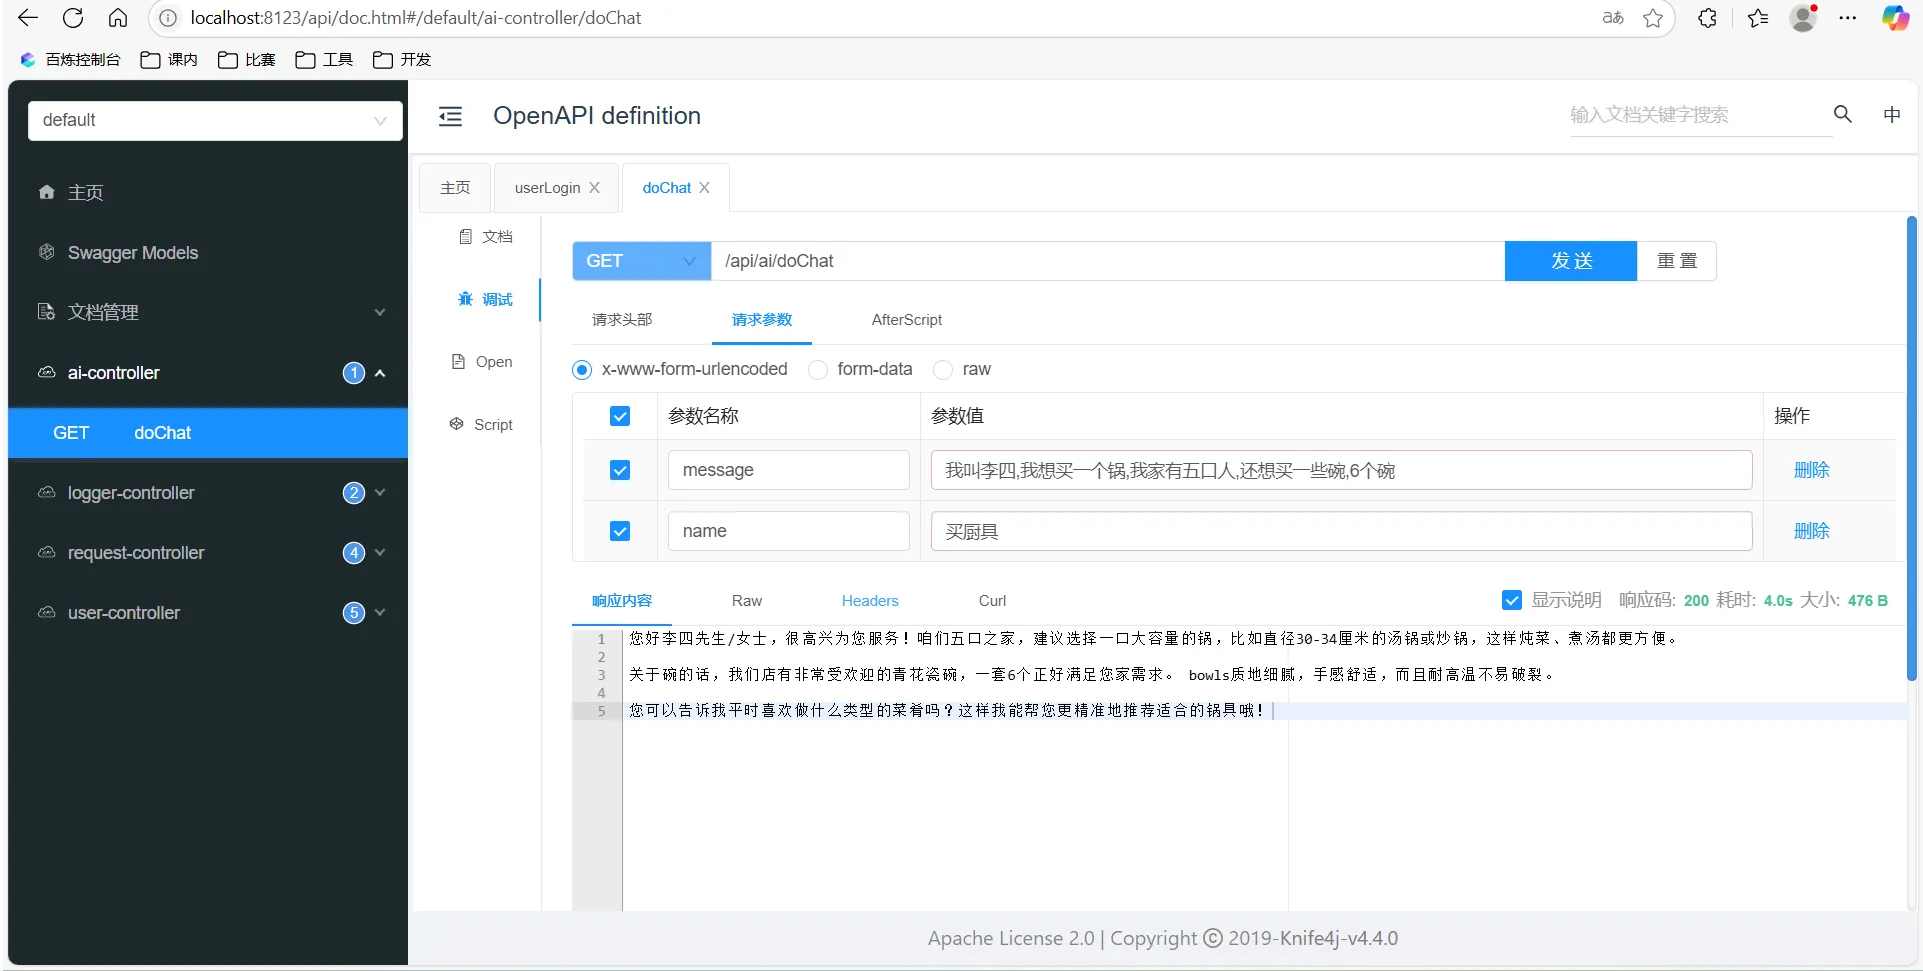Switch to 请求参数 tab
1923x971 pixels.
point(762,320)
